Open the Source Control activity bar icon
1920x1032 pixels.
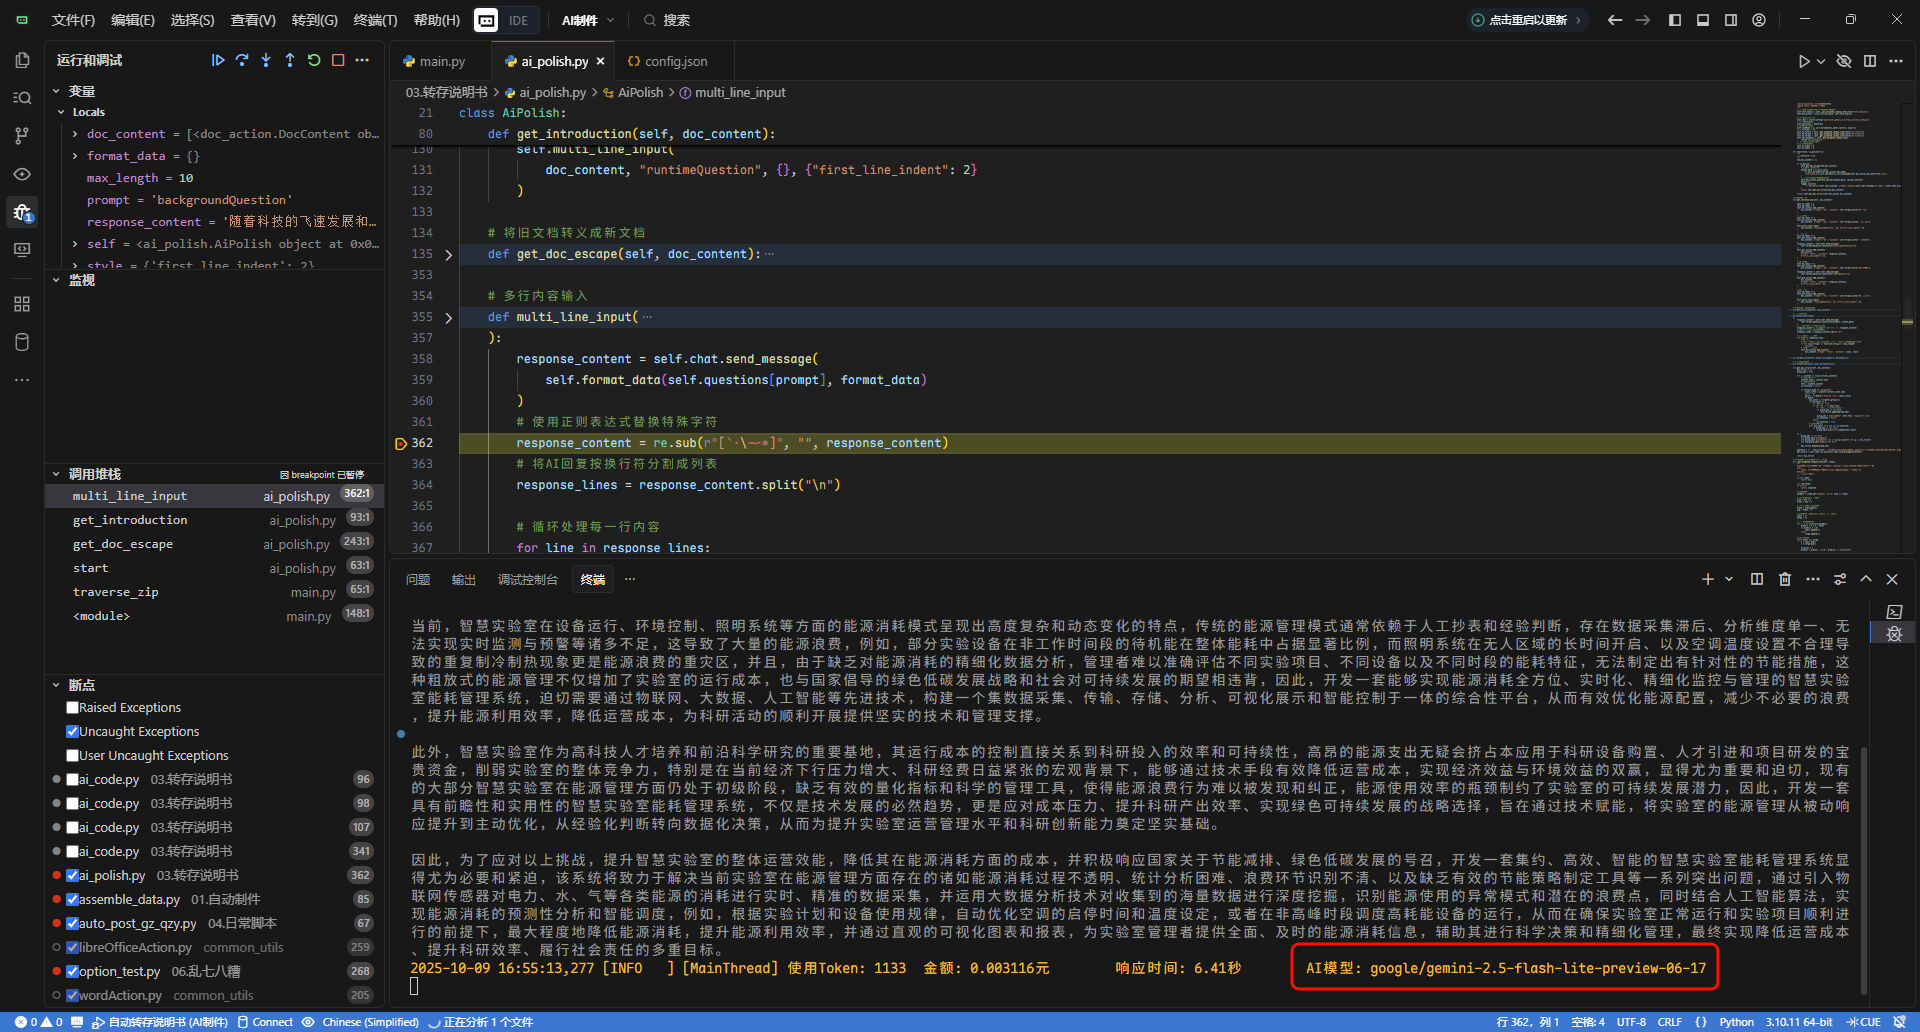pyautogui.click(x=22, y=136)
